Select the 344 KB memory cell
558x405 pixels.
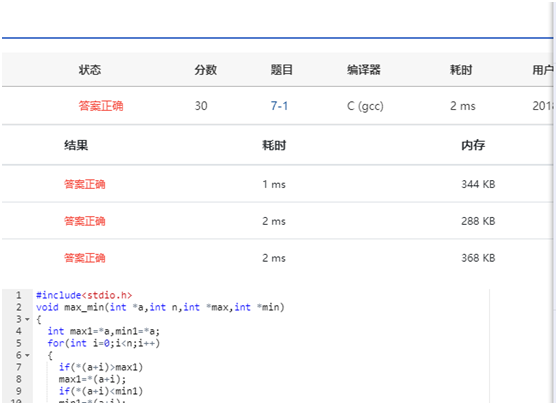coord(478,184)
